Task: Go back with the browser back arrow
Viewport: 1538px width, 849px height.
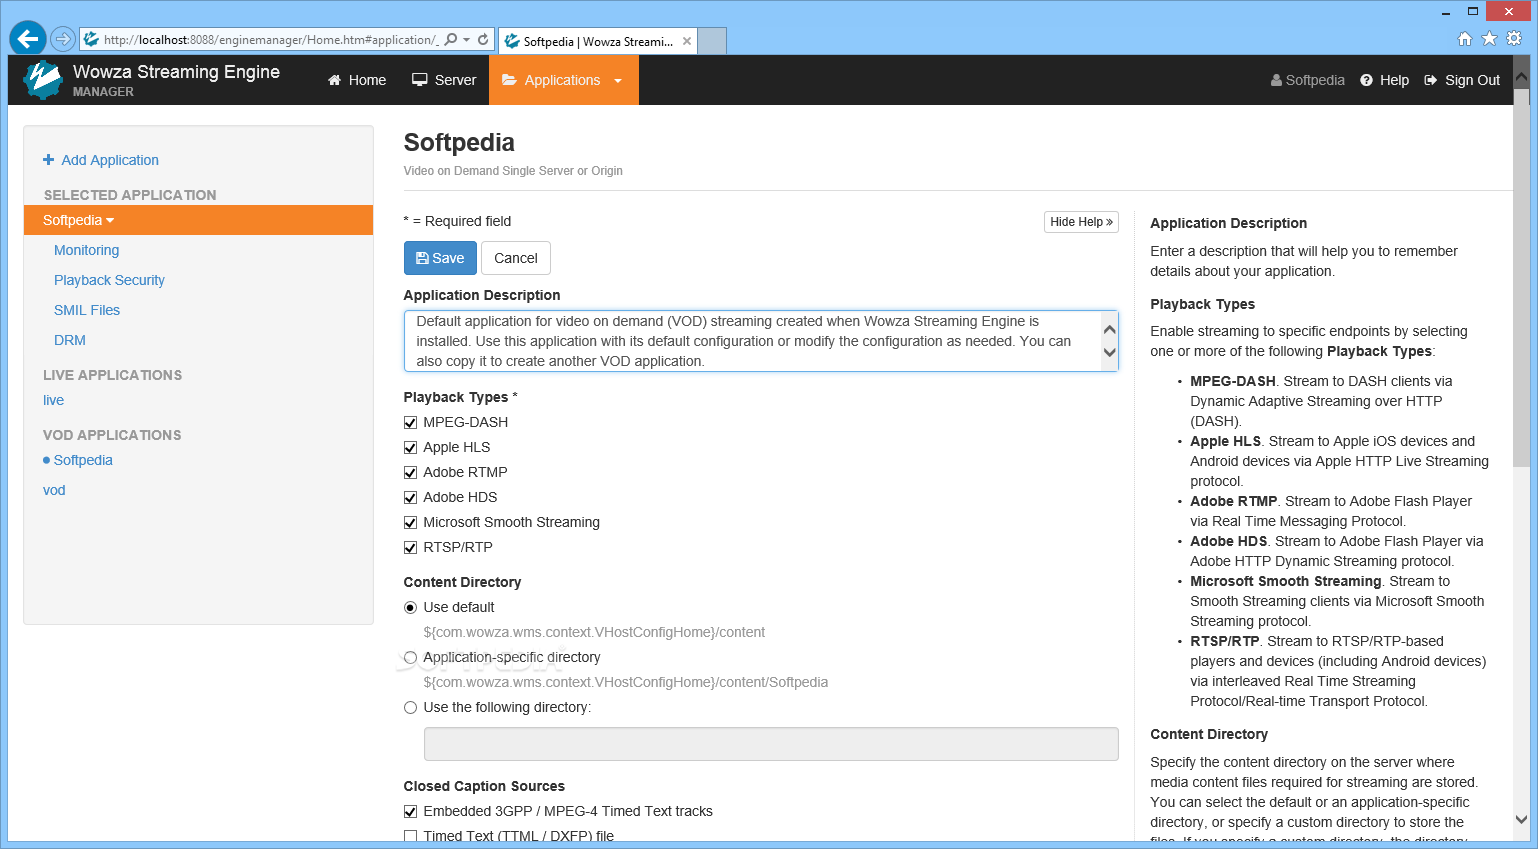Action: pyautogui.click(x=28, y=39)
